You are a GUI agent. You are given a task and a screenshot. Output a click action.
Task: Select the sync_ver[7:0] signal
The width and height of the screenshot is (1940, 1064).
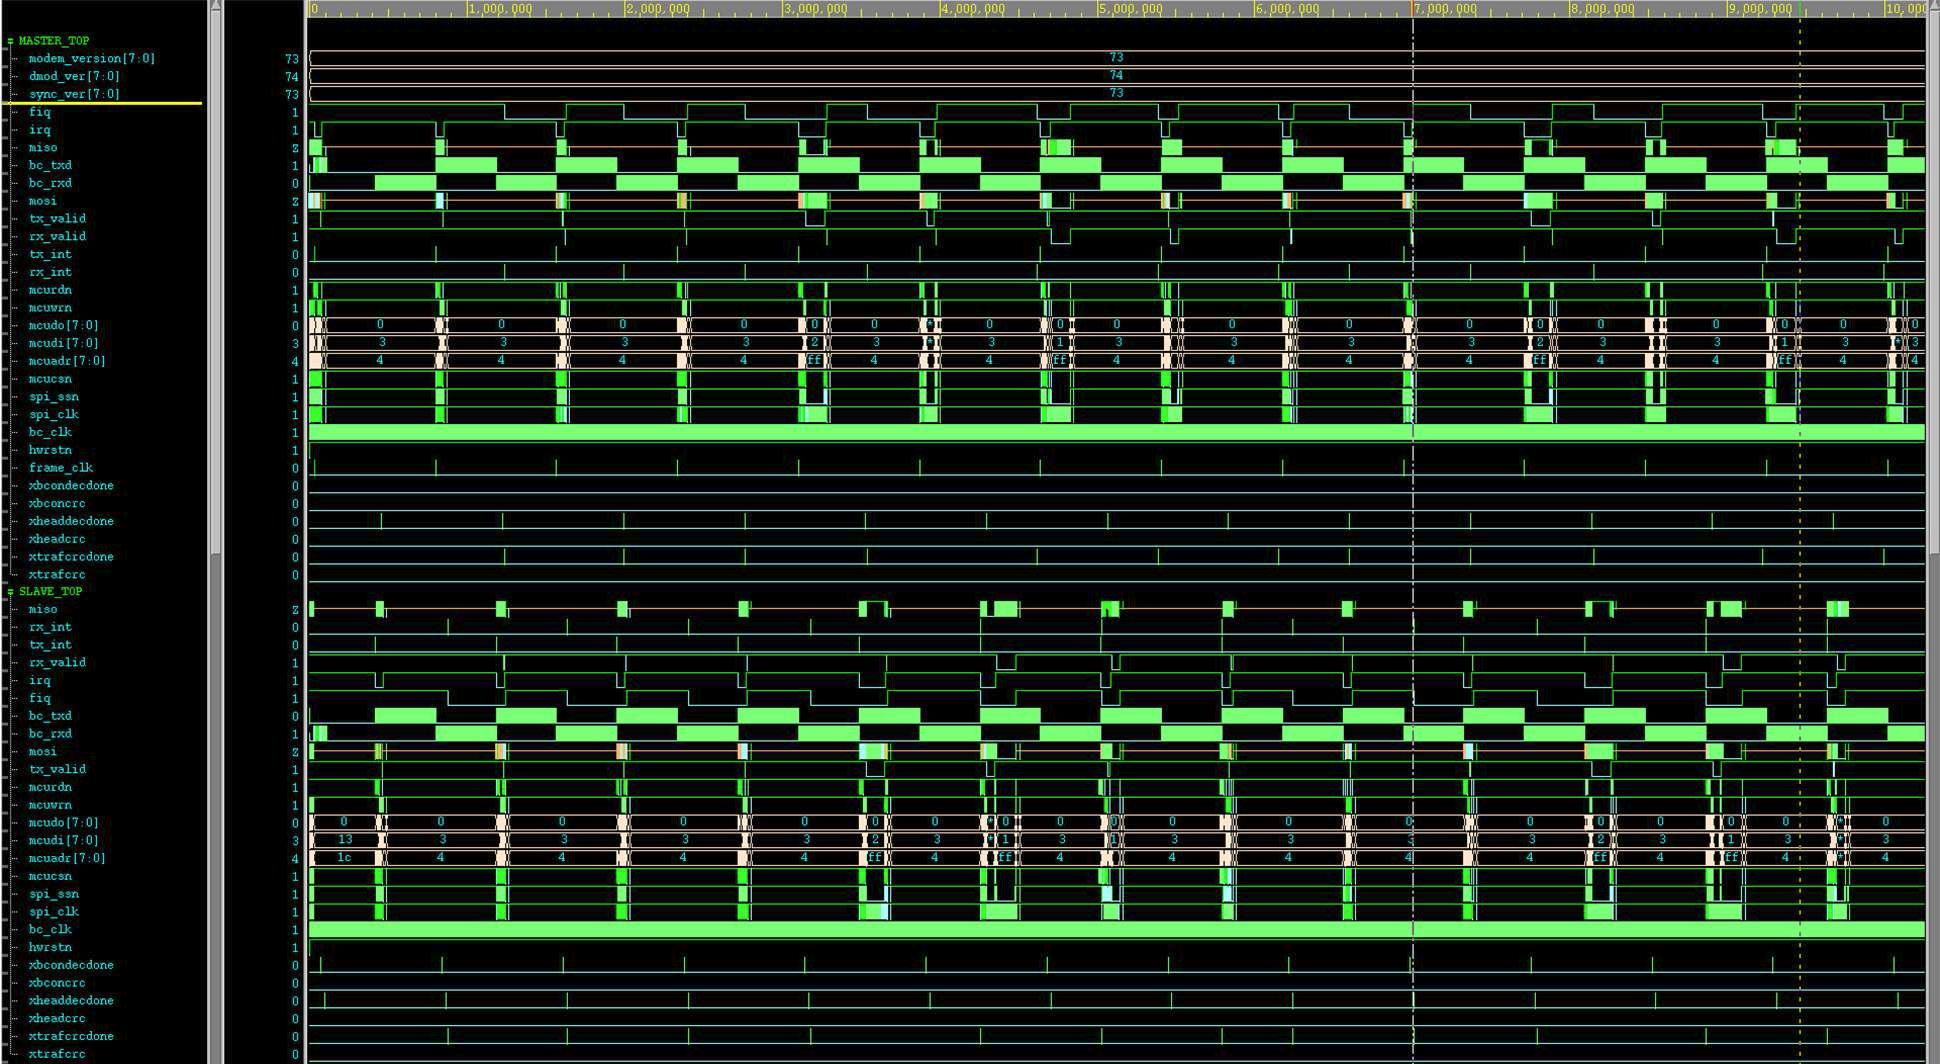[73, 94]
